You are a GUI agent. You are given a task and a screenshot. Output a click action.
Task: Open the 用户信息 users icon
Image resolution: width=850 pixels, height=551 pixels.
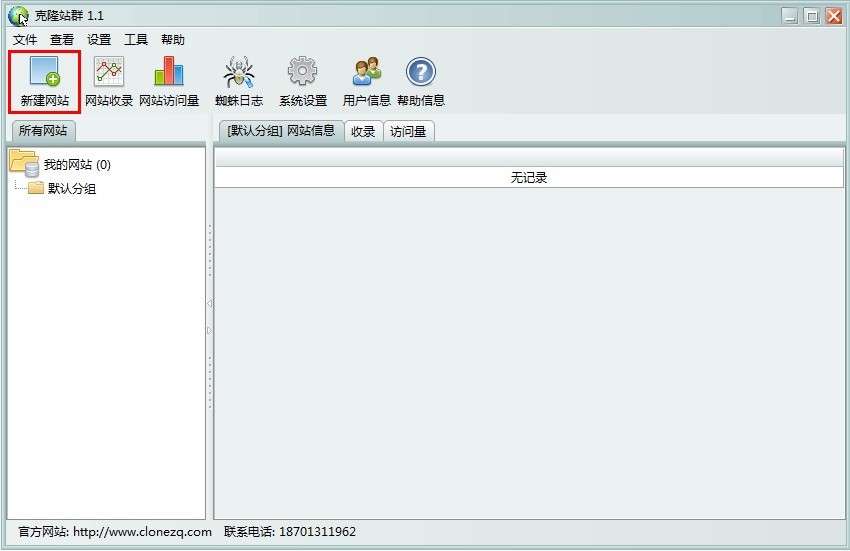366,71
